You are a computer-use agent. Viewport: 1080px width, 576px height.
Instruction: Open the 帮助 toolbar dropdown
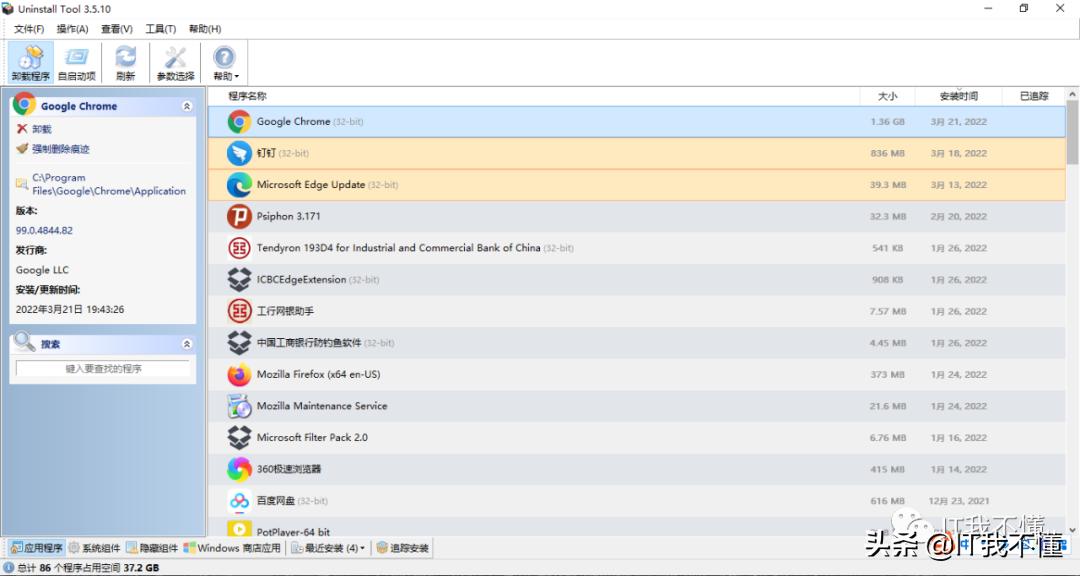[225, 62]
